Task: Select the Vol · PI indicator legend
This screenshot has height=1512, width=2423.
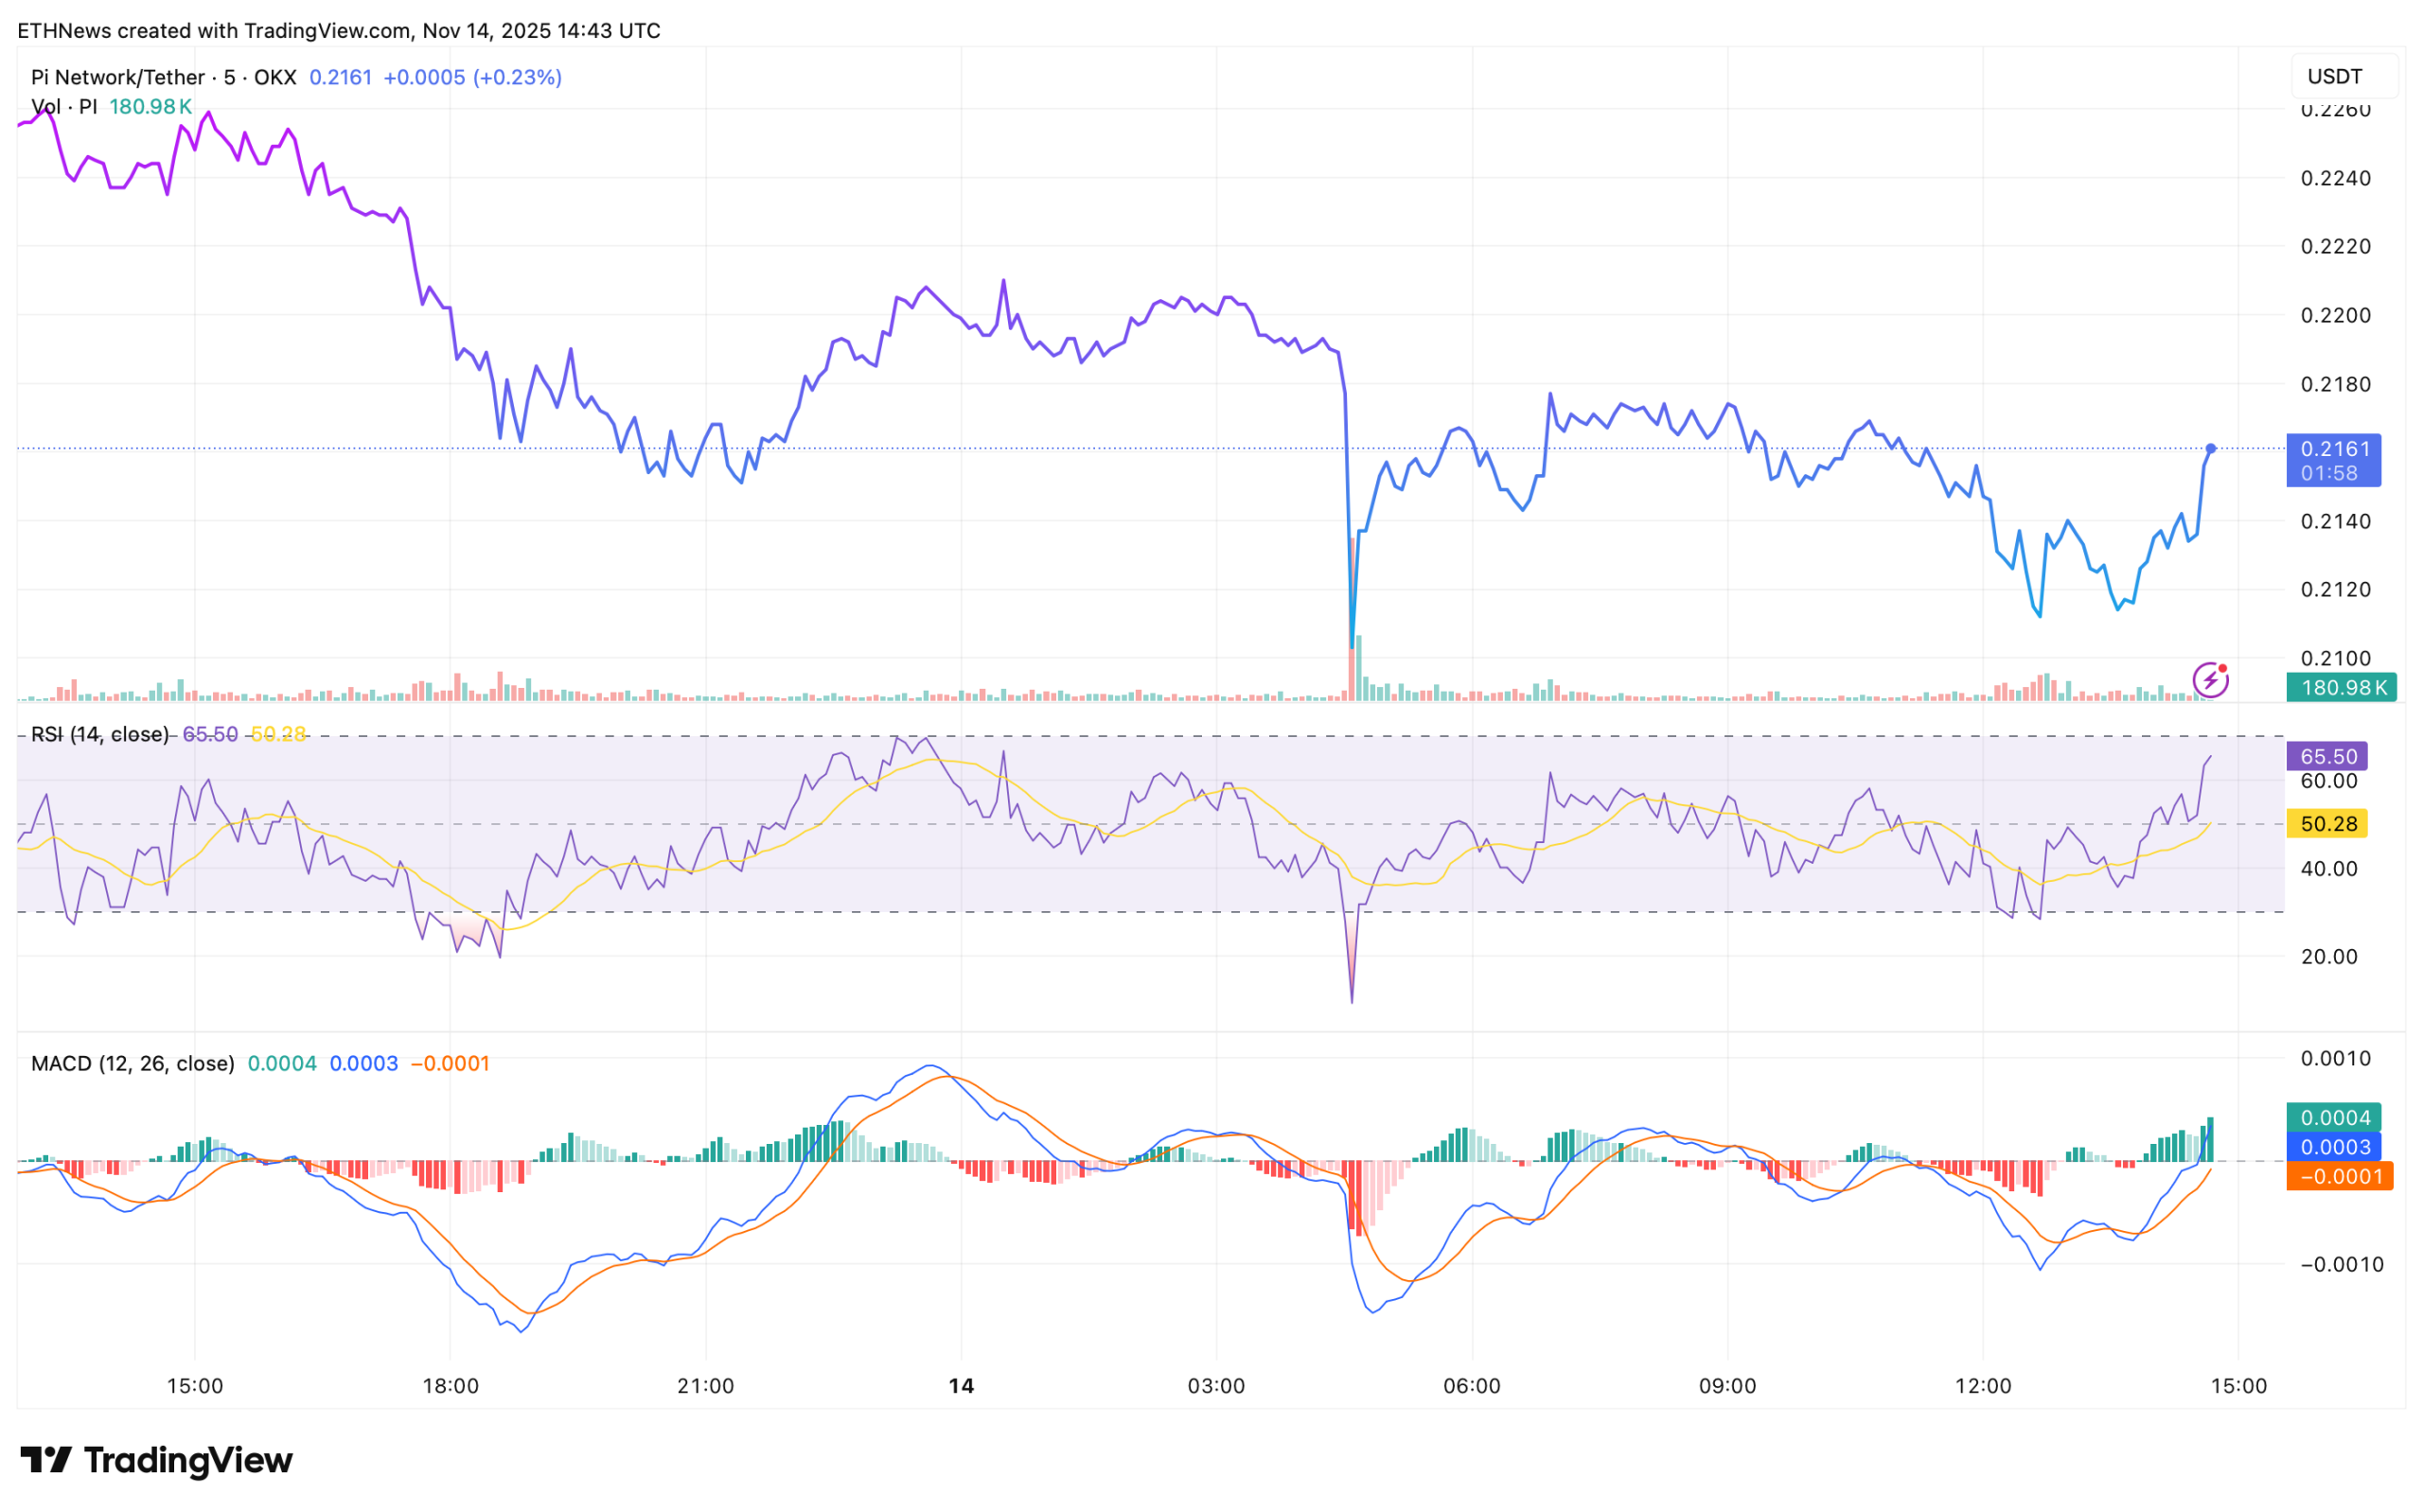Action: click(x=64, y=107)
